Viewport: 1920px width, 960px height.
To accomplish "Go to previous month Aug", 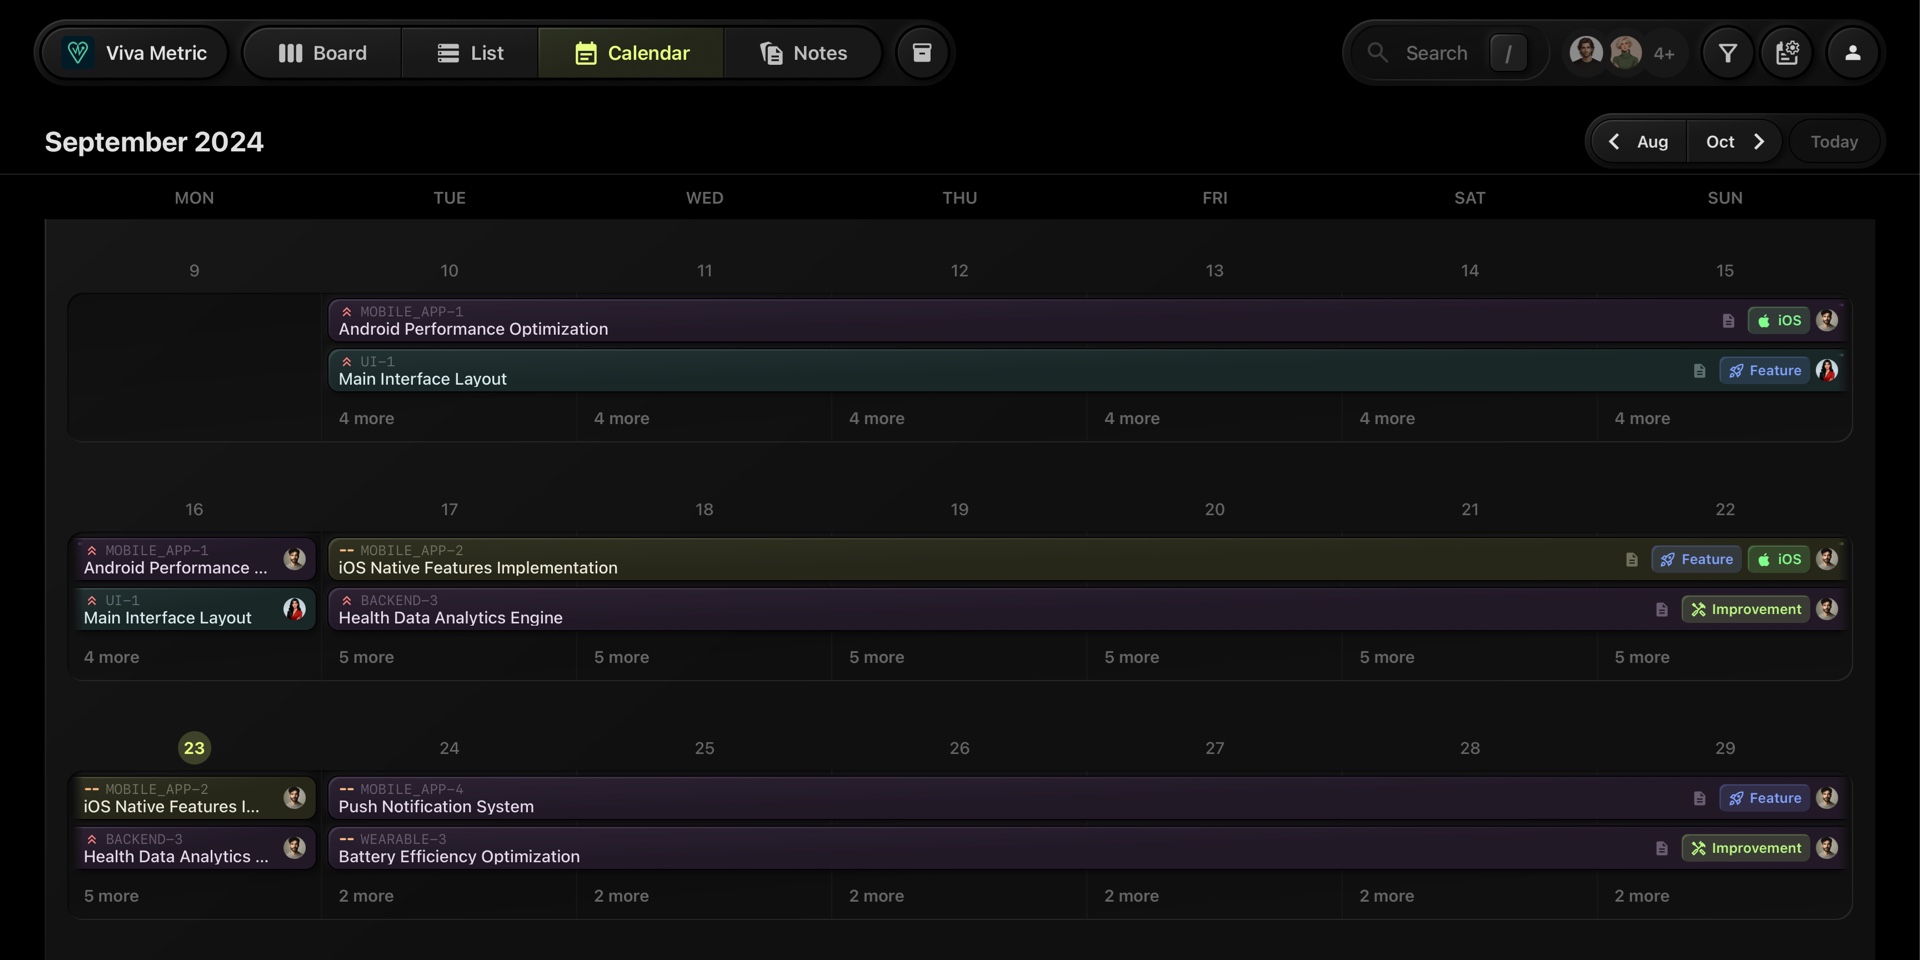I will pyautogui.click(x=1638, y=142).
